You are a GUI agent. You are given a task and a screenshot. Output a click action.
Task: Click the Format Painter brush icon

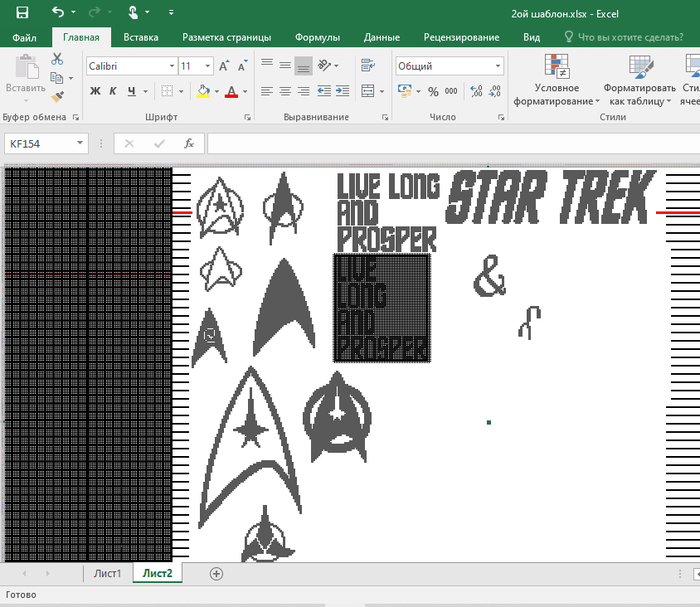tap(57, 98)
